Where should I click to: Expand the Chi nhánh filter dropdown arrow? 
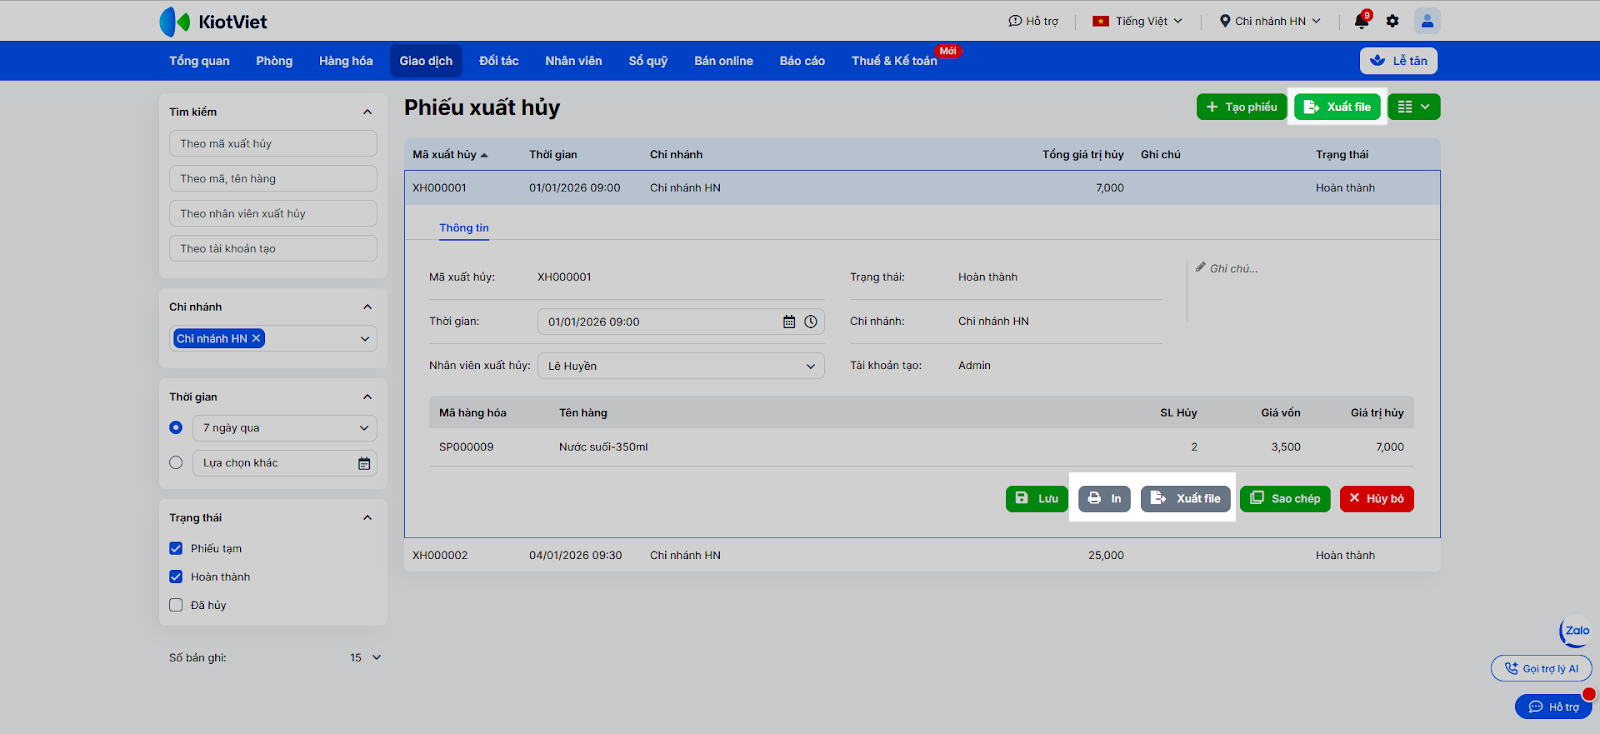click(365, 339)
